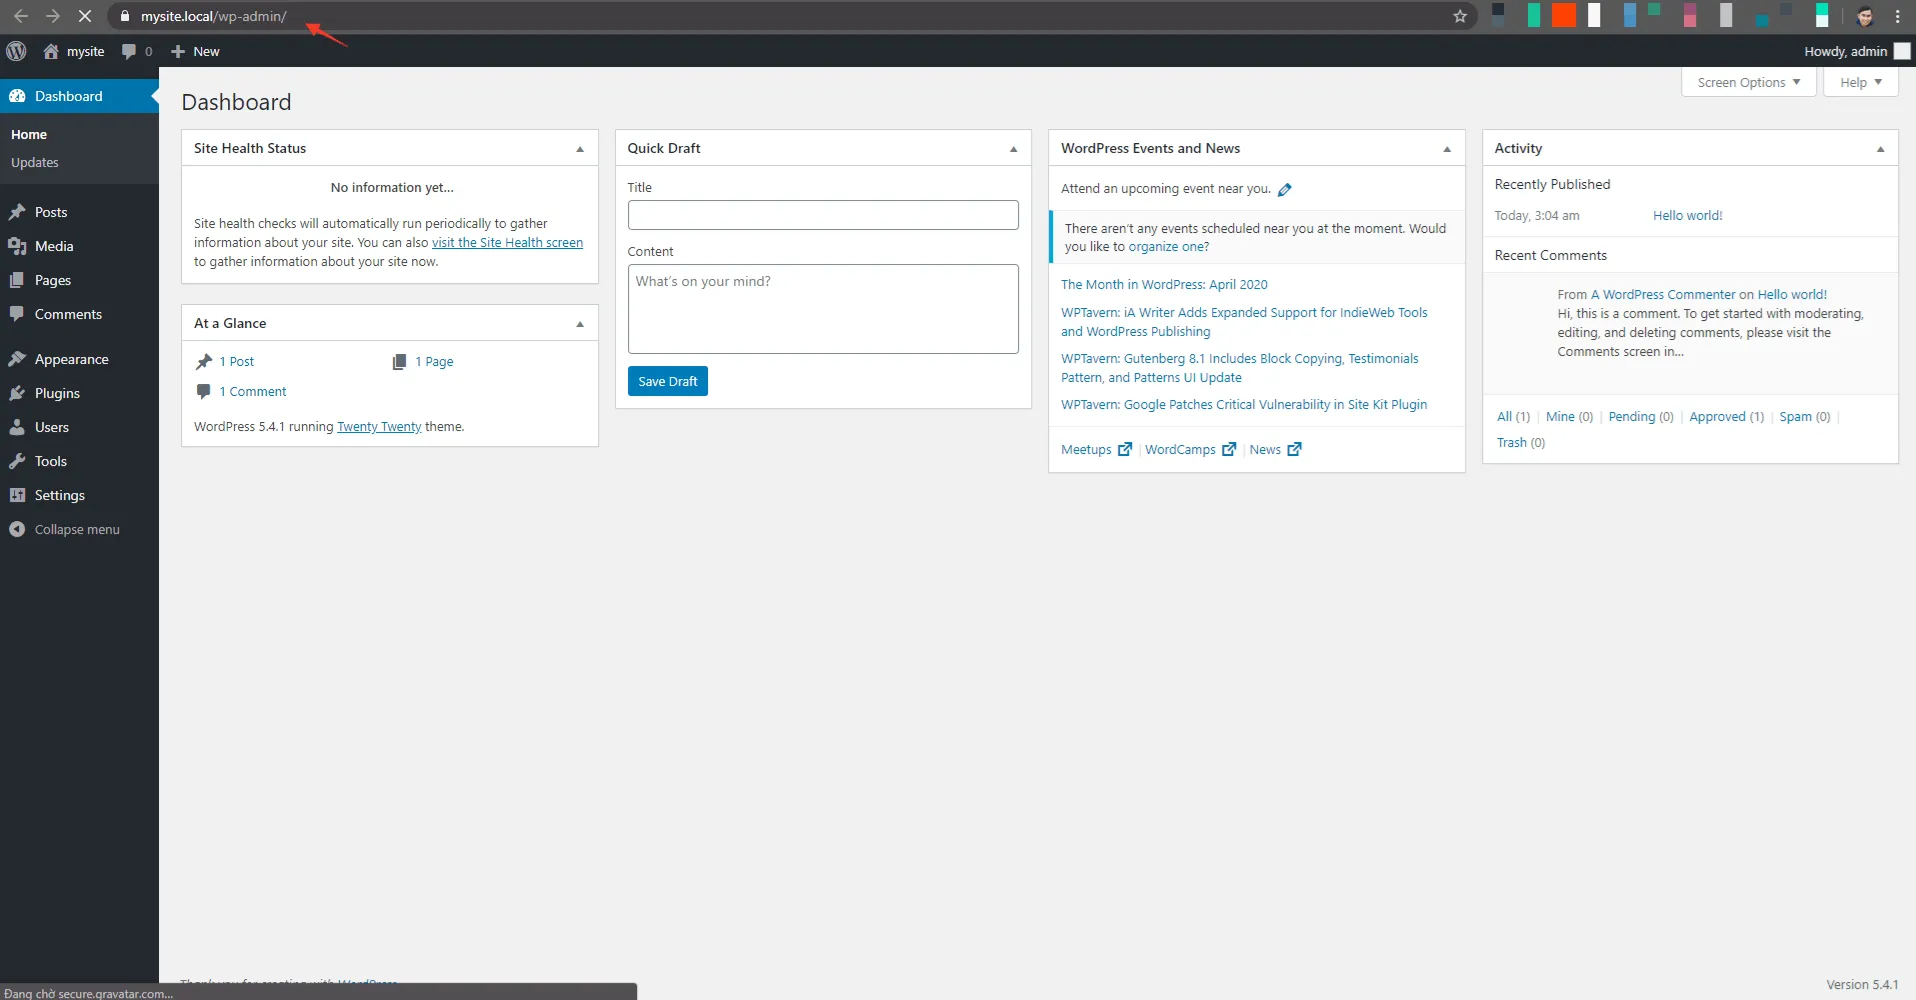Open the mysite home icon link
Viewport: 1916px width, 1000px height.
tap(74, 51)
